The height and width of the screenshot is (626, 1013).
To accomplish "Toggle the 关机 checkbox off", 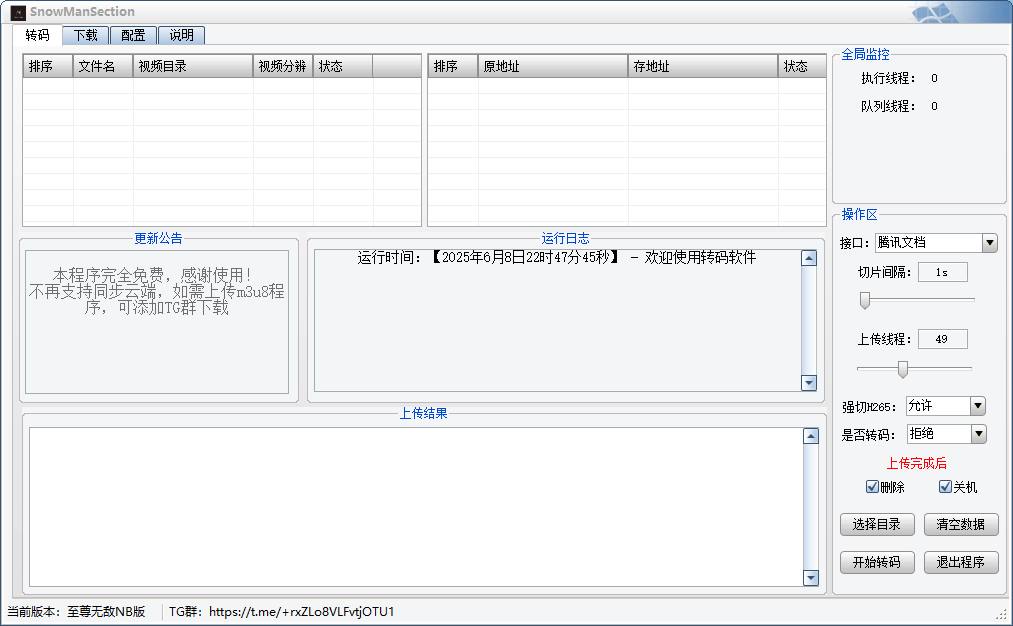I will coord(946,486).
